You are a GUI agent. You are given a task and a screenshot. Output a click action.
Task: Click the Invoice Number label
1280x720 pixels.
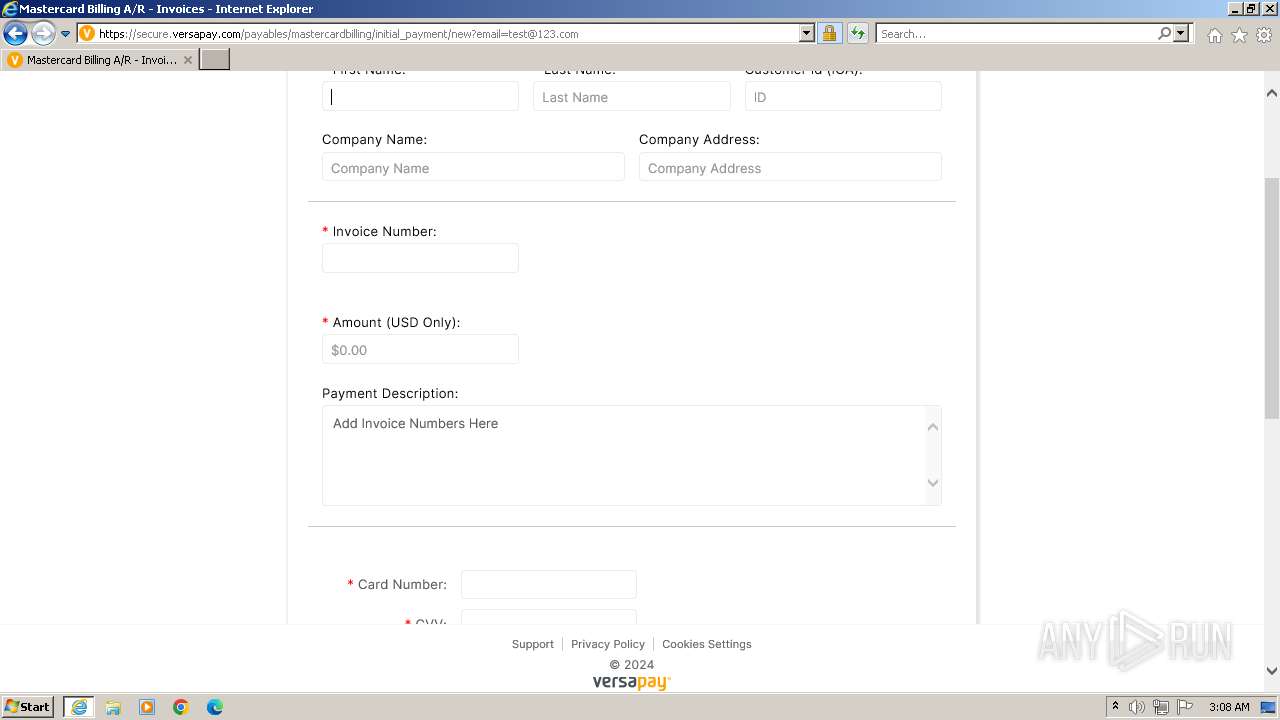[x=384, y=231]
